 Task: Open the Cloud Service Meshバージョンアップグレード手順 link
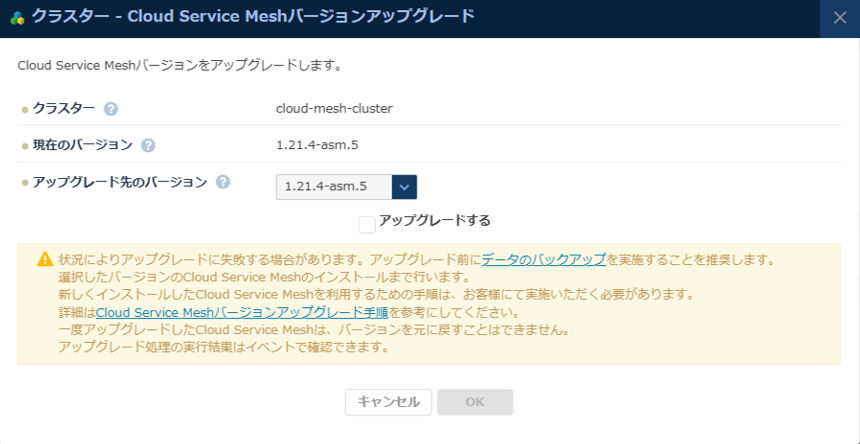pyautogui.click(x=242, y=313)
